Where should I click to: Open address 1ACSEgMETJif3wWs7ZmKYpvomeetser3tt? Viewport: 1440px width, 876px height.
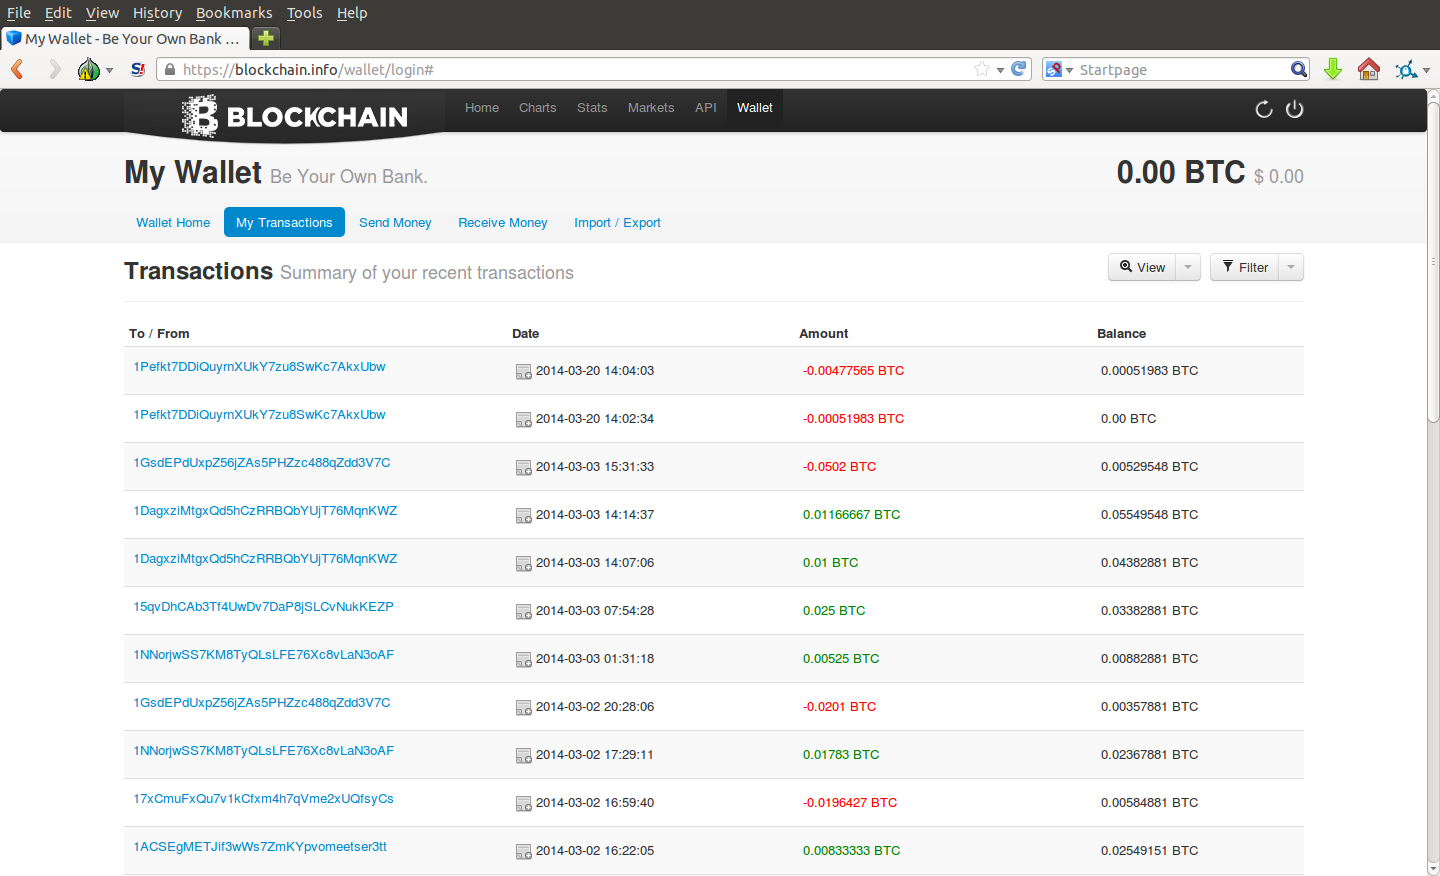(260, 847)
